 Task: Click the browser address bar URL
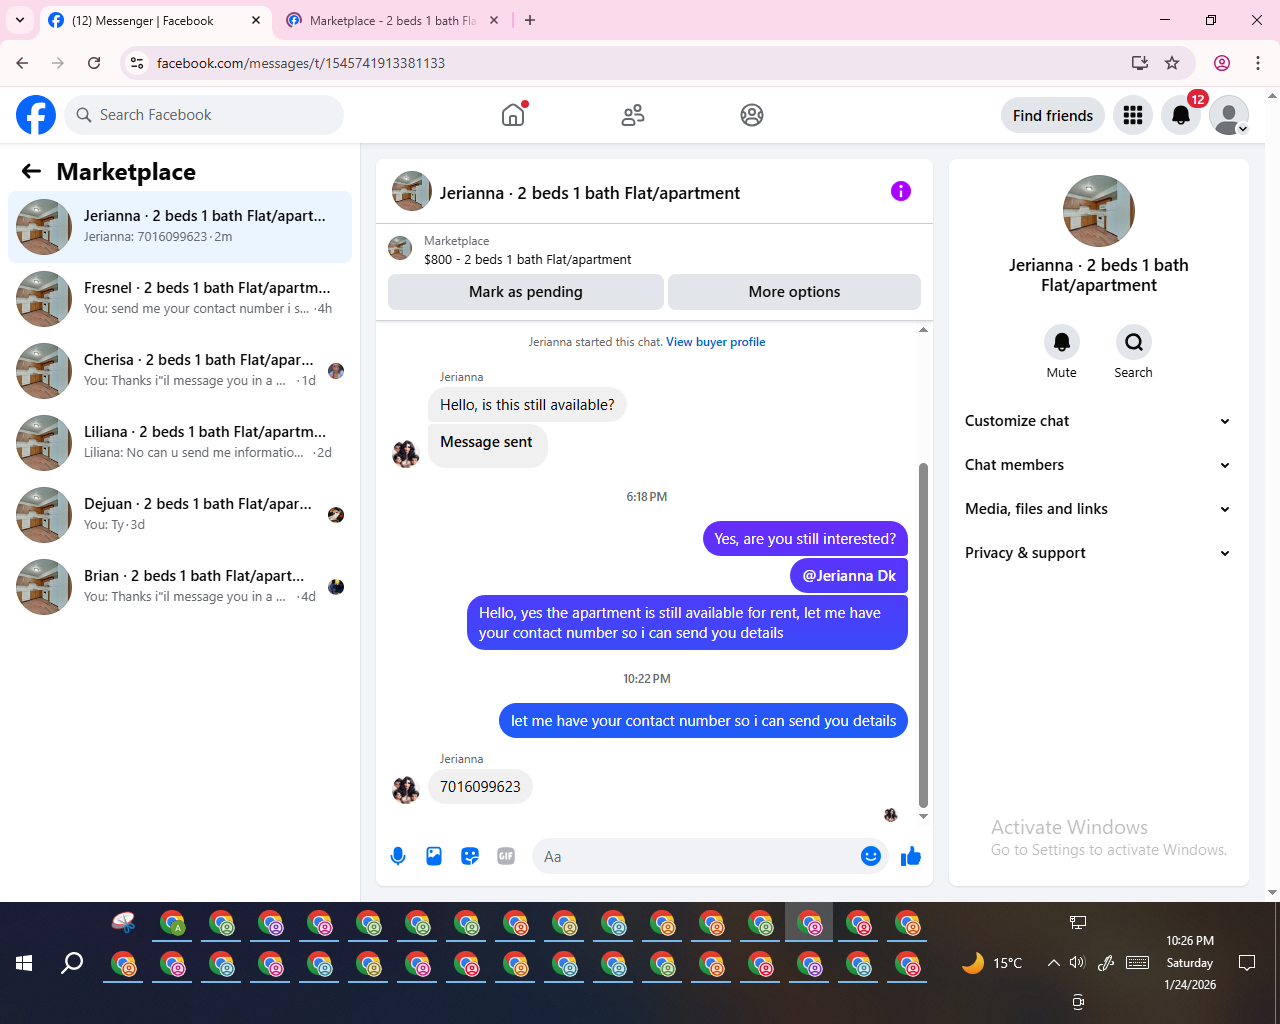pyautogui.click(x=301, y=63)
